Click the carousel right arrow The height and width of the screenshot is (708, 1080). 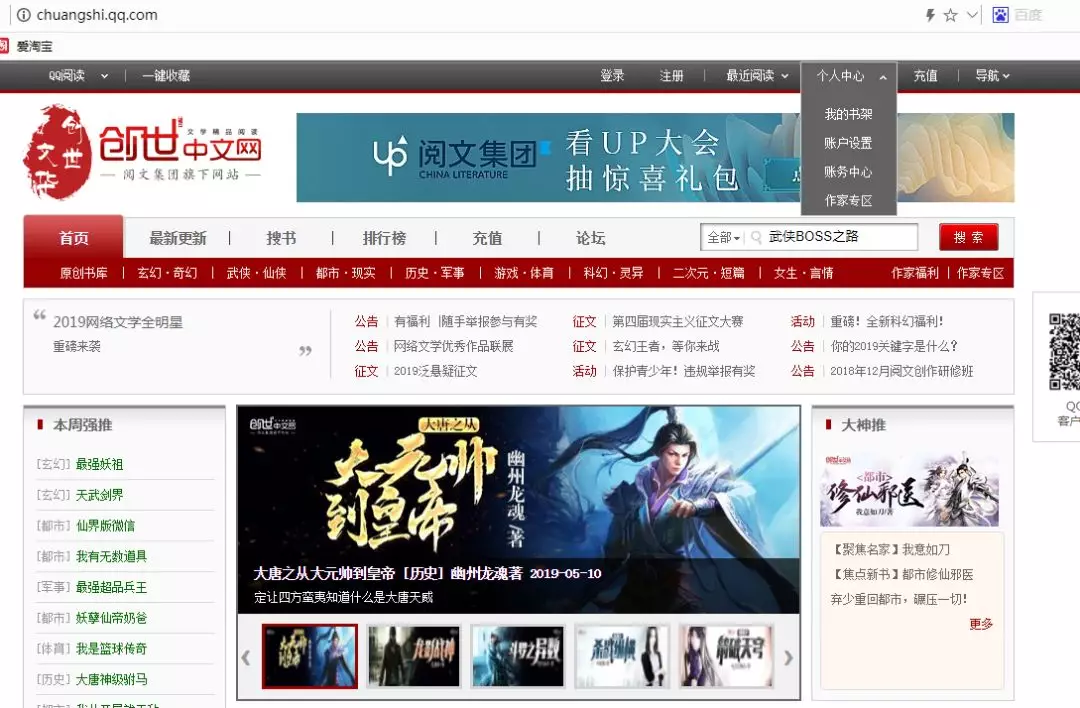[x=788, y=657]
